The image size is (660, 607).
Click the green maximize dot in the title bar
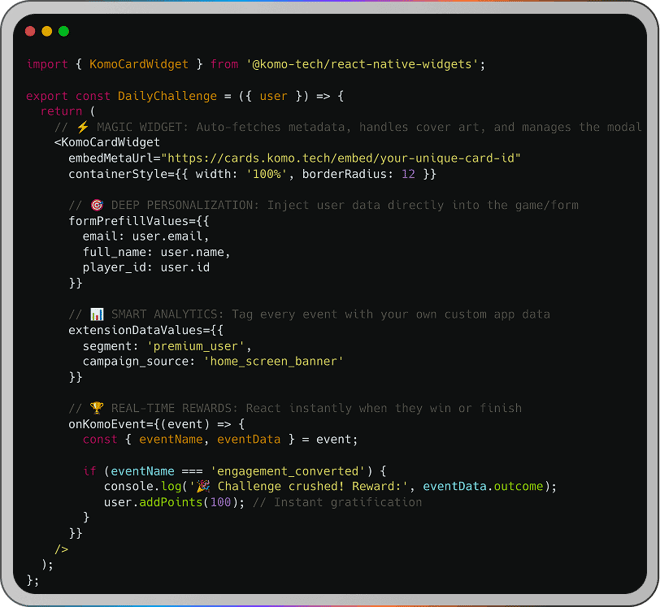point(64,31)
